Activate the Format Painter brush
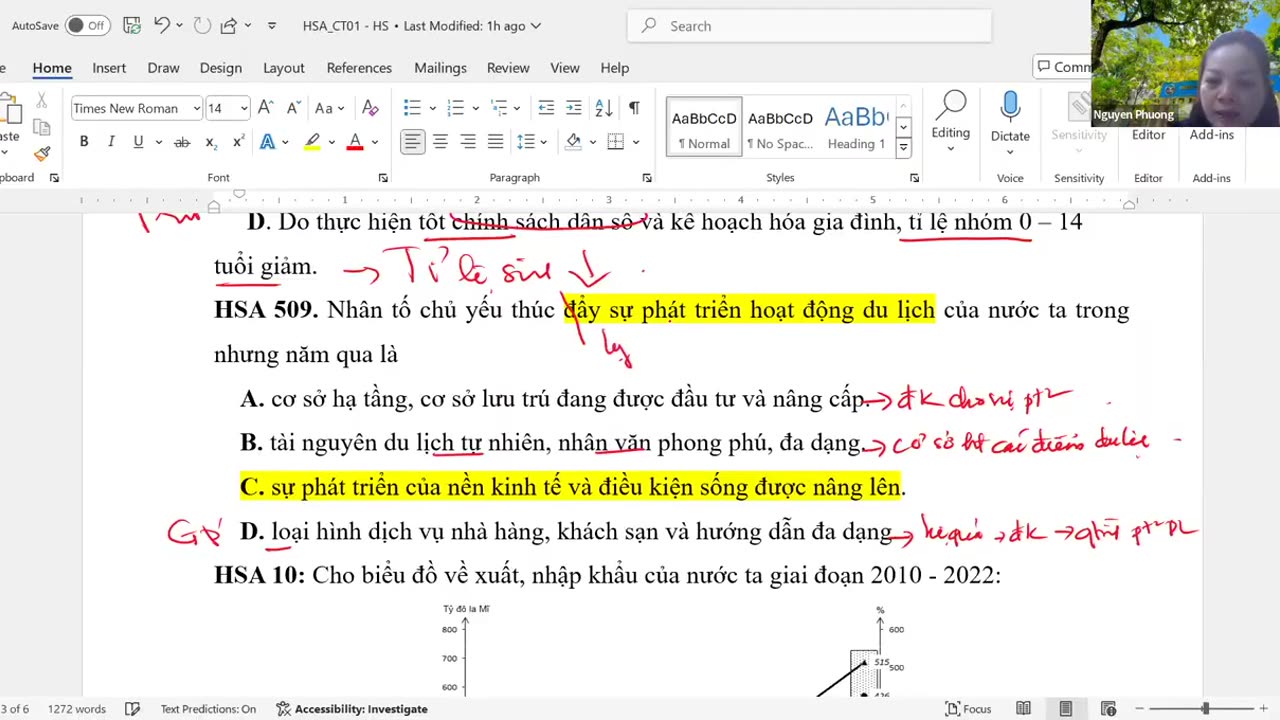 (x=41, y=153)
